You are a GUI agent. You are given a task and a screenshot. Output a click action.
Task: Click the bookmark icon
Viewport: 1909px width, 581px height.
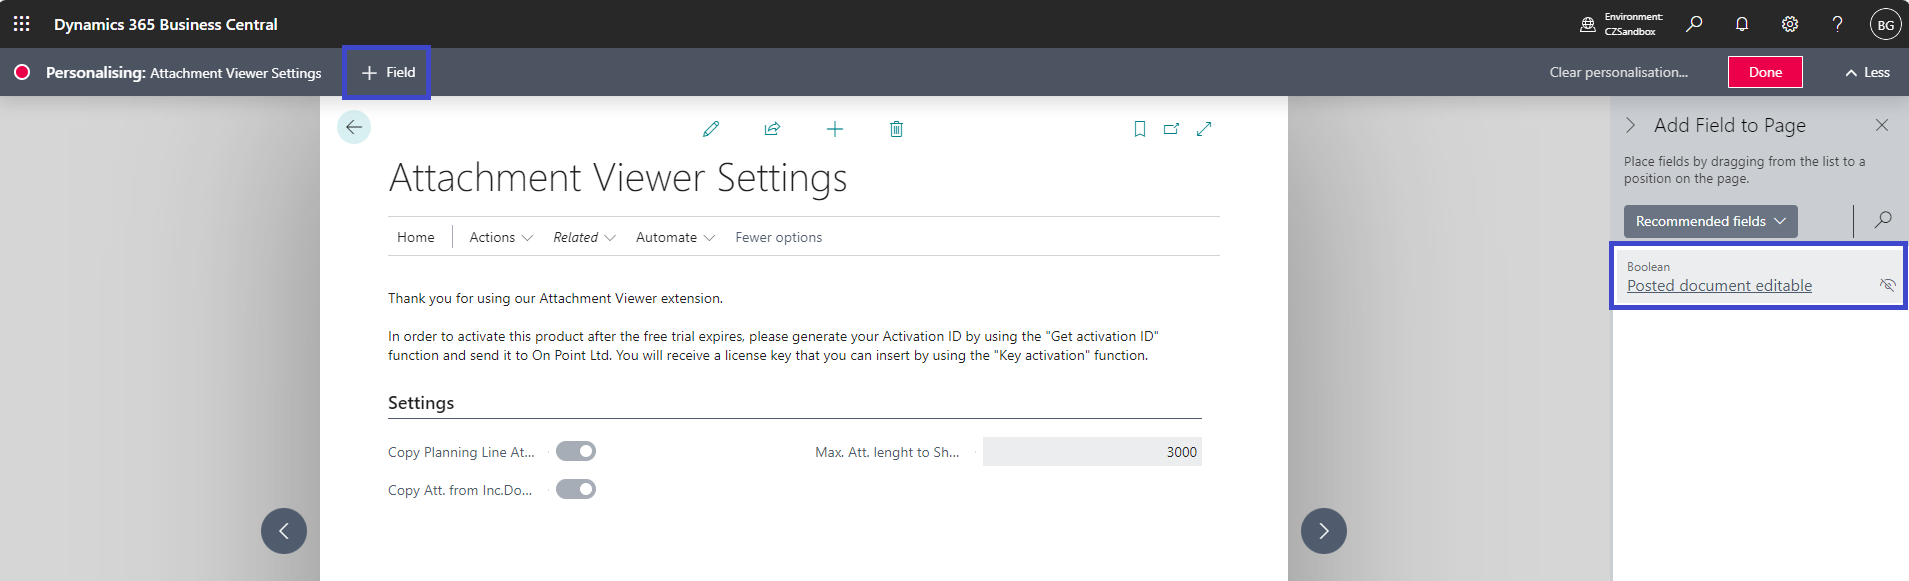click(1139, 129)
